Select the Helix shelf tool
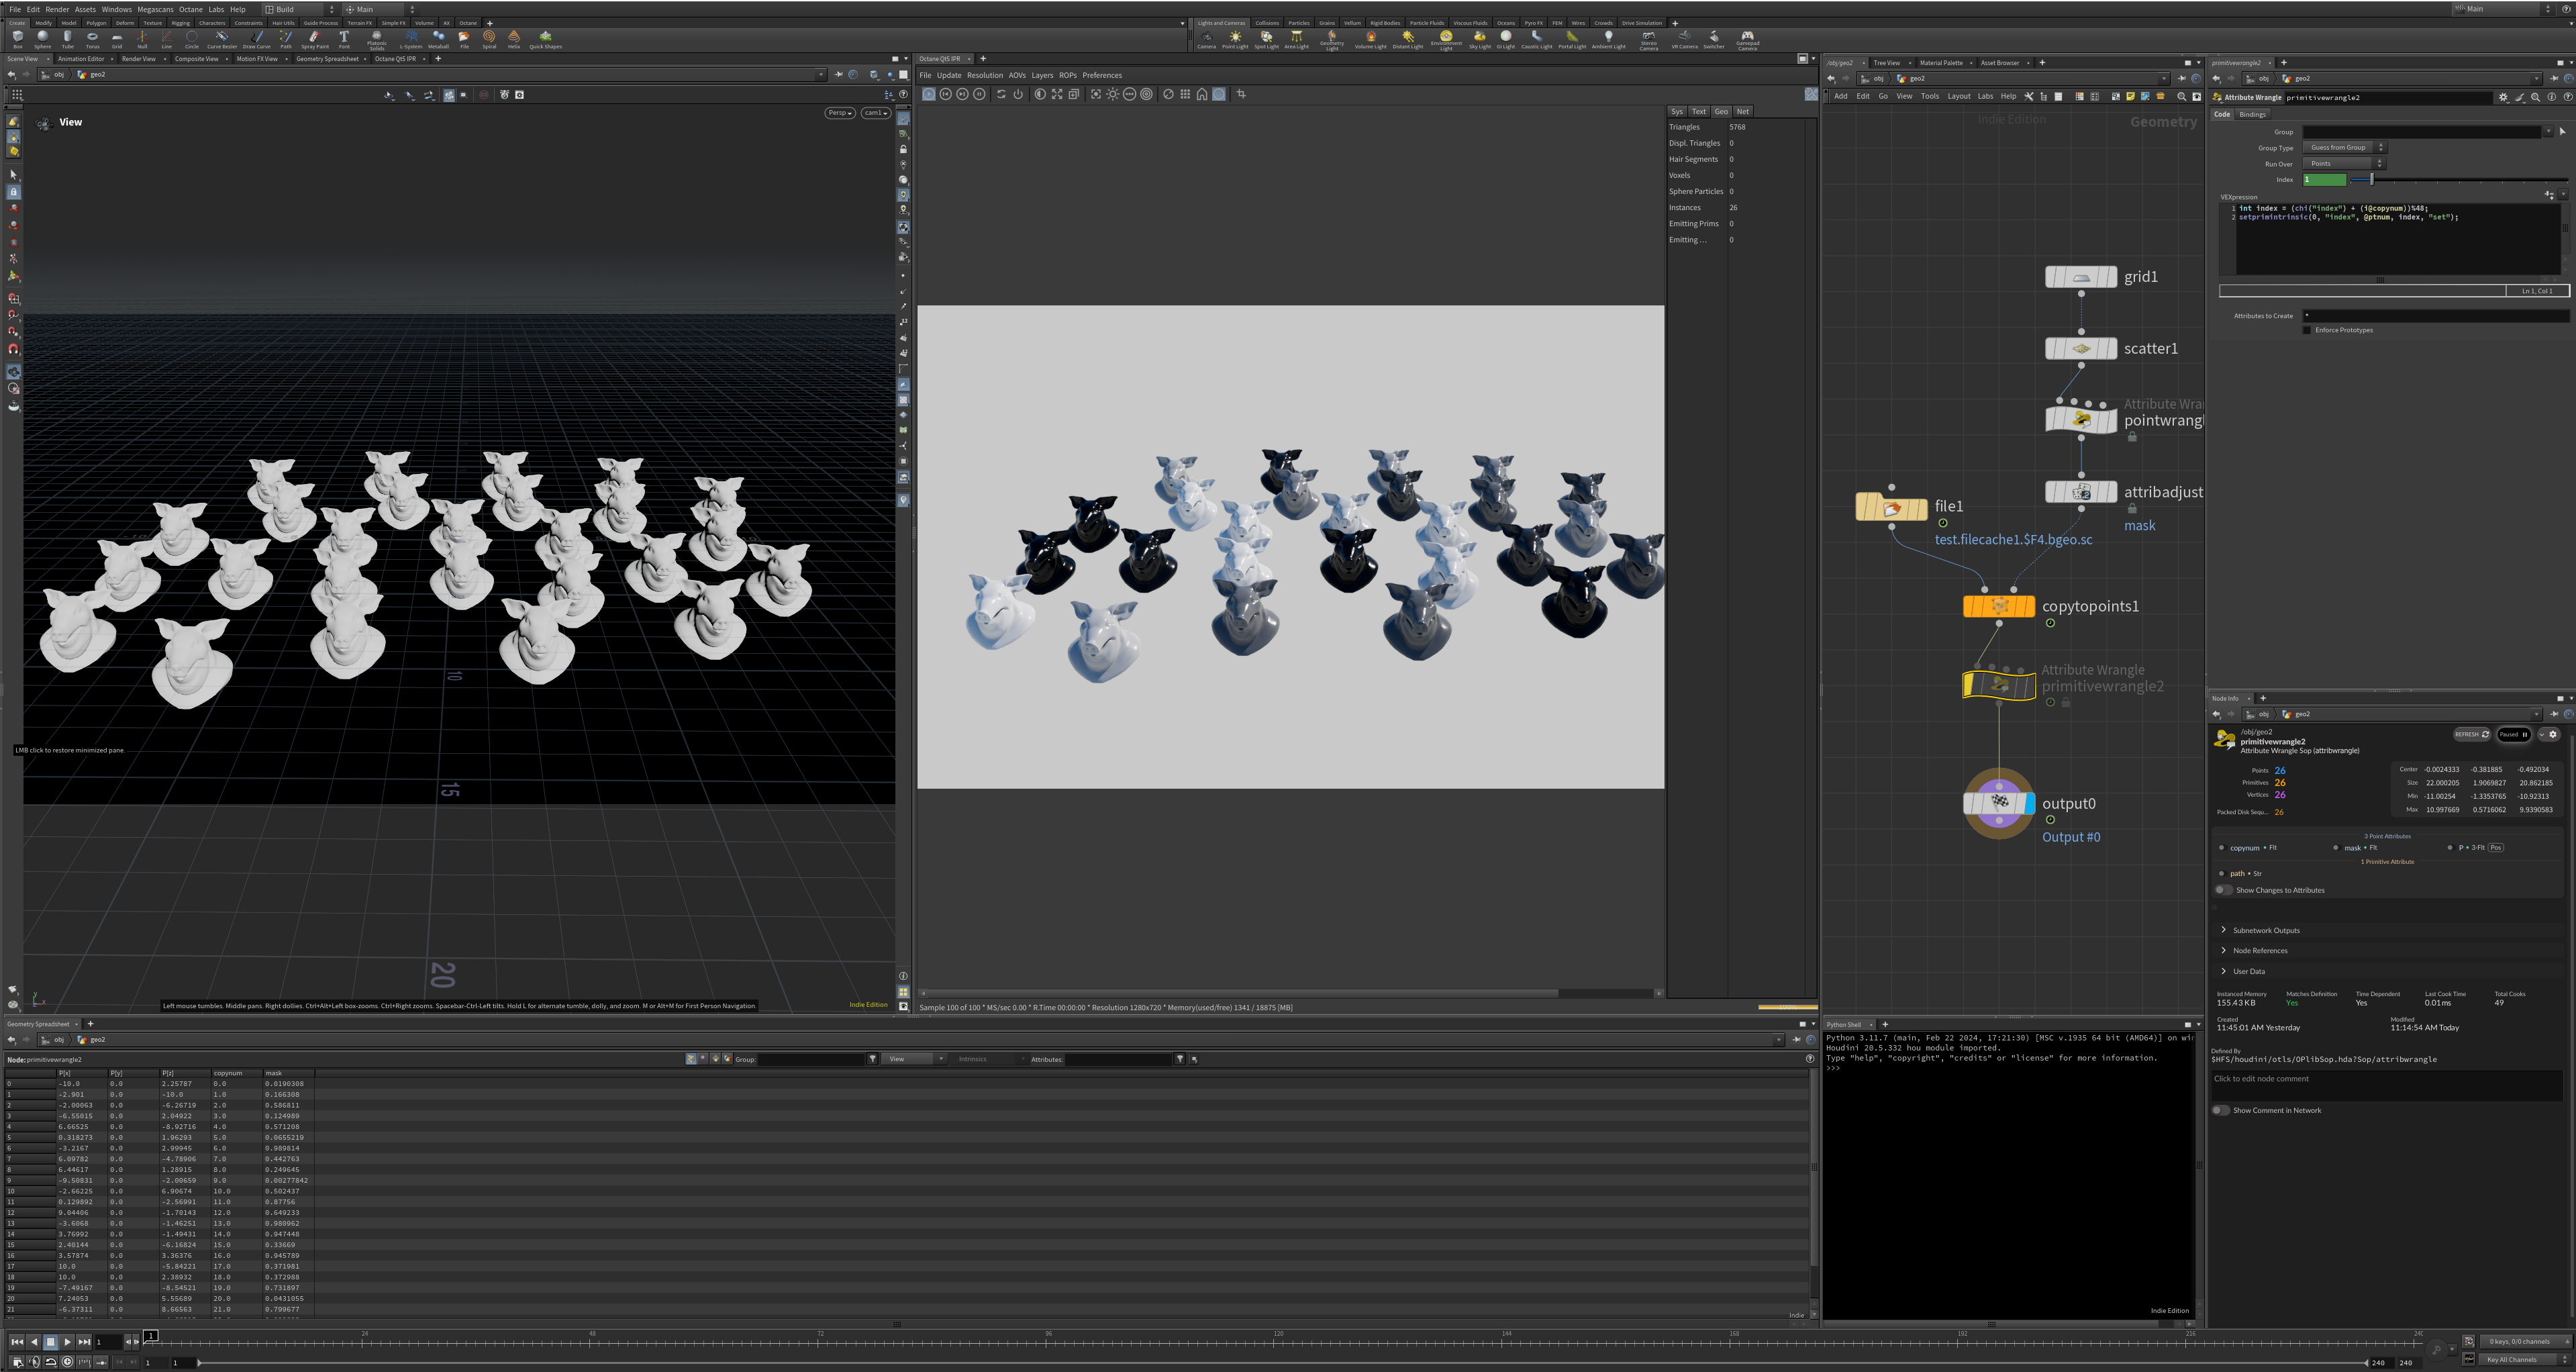This screenshot has height=1372, width=2576. [514, 39]
